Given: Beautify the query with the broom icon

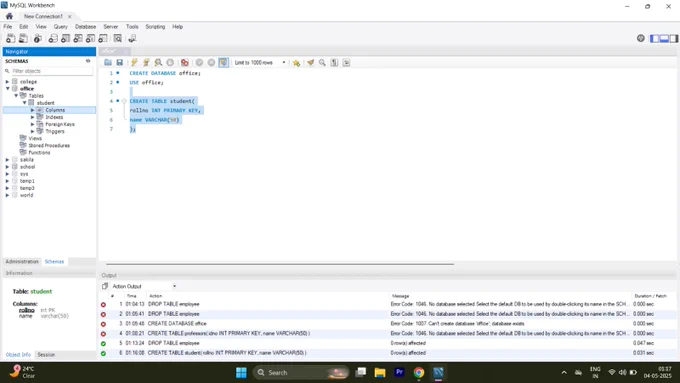Looking at the screenshot, I should [x=311, y=62].
